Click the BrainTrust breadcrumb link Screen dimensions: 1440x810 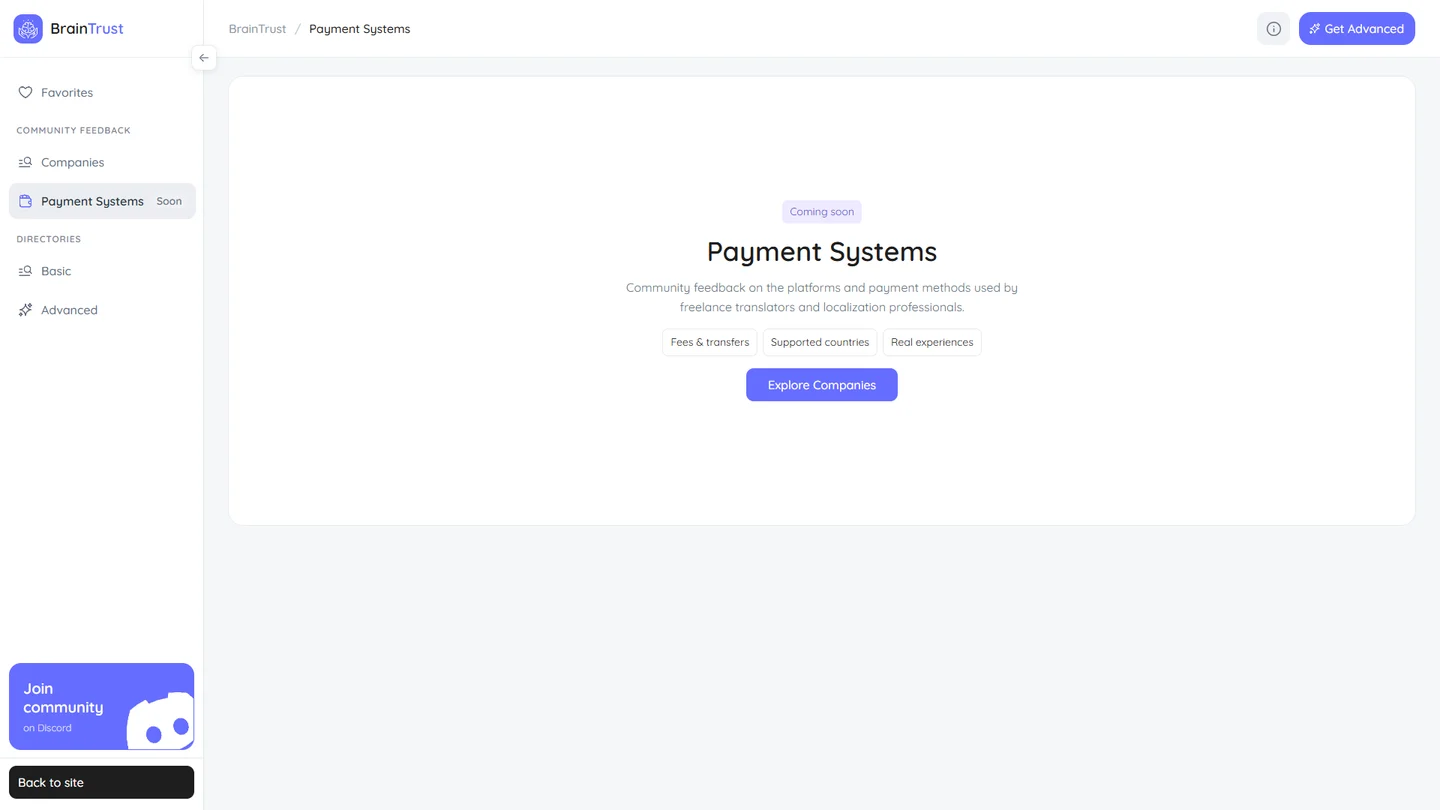coord(257,29)
